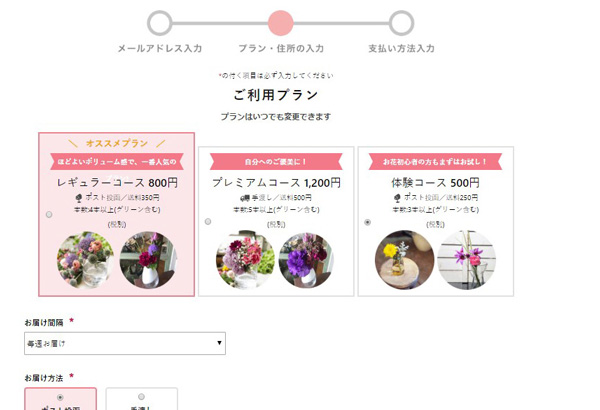
Task: Click the dropdown arrow beside 毎週お届け
Action: [x=219, y=343]
